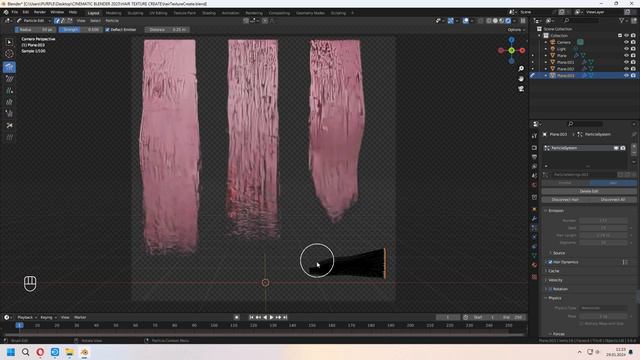Viewport: 640px width, 360px height.
Task: Click the emission Hair Length field
Action: [x=603, y=236]
